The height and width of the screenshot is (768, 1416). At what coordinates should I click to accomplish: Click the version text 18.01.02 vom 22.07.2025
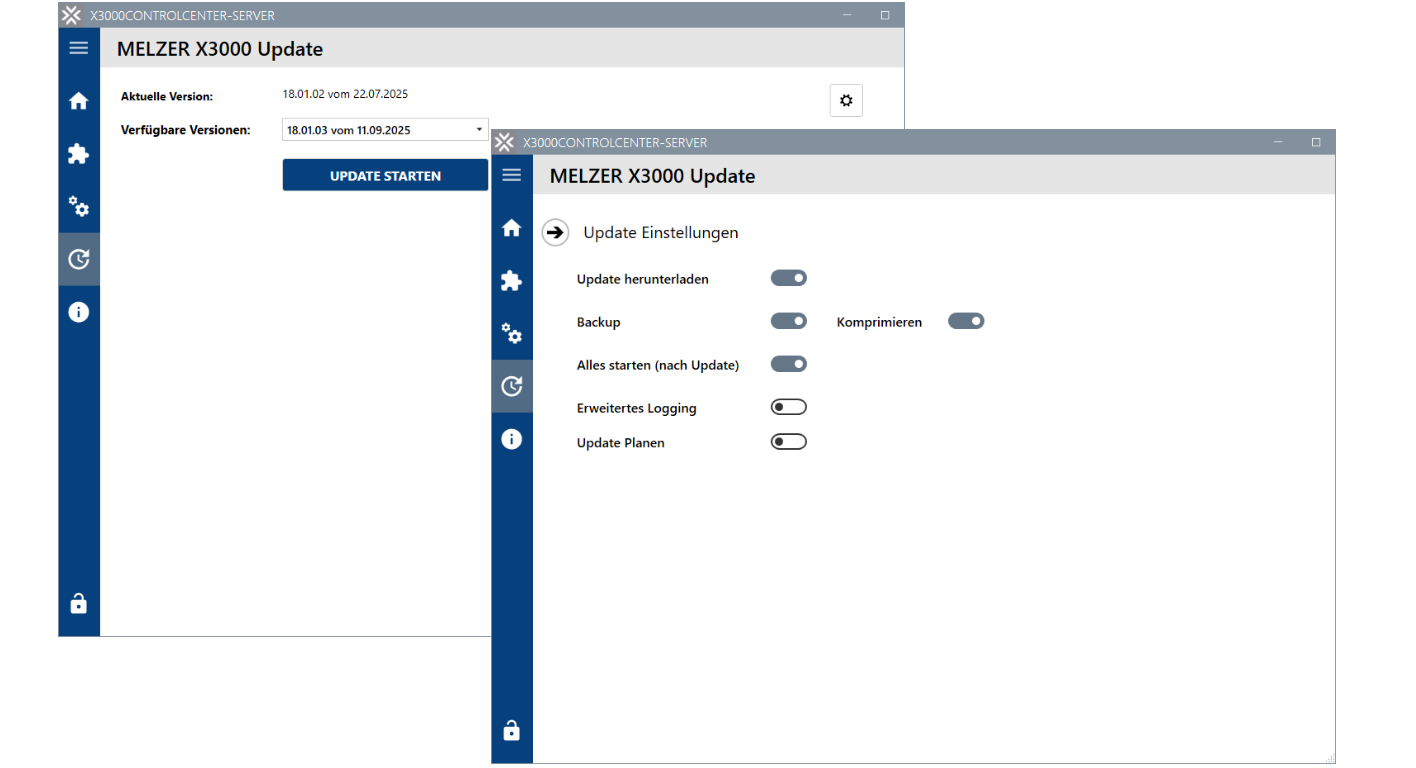345,94
